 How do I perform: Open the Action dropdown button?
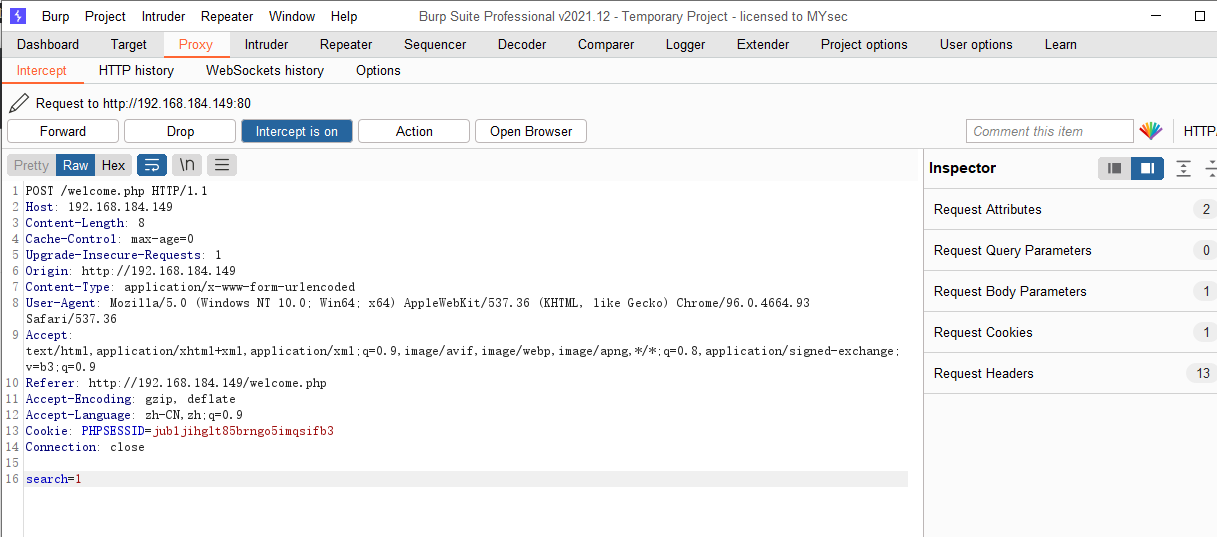pos(414,131)
